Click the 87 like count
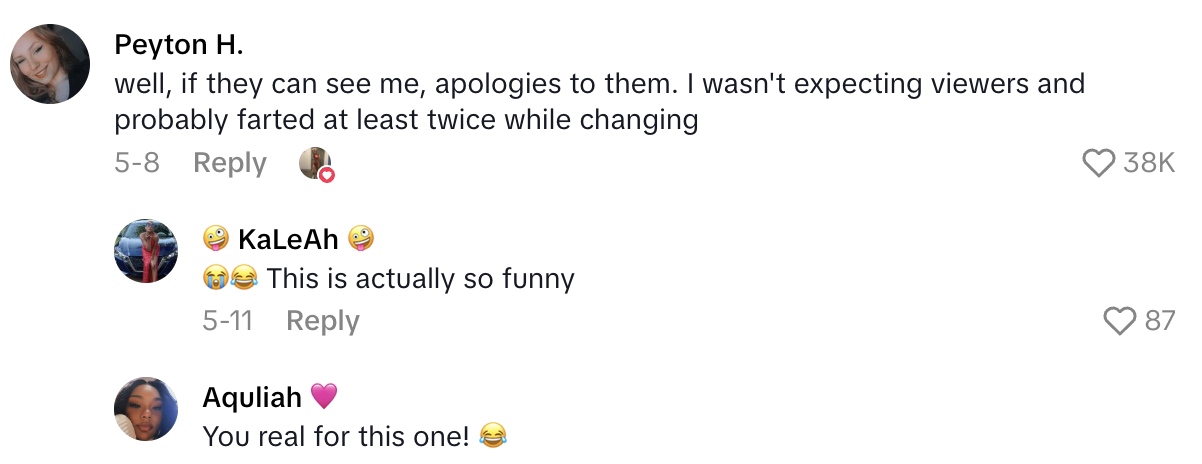The image size is (1202, 464). [x=1159, y=321]
